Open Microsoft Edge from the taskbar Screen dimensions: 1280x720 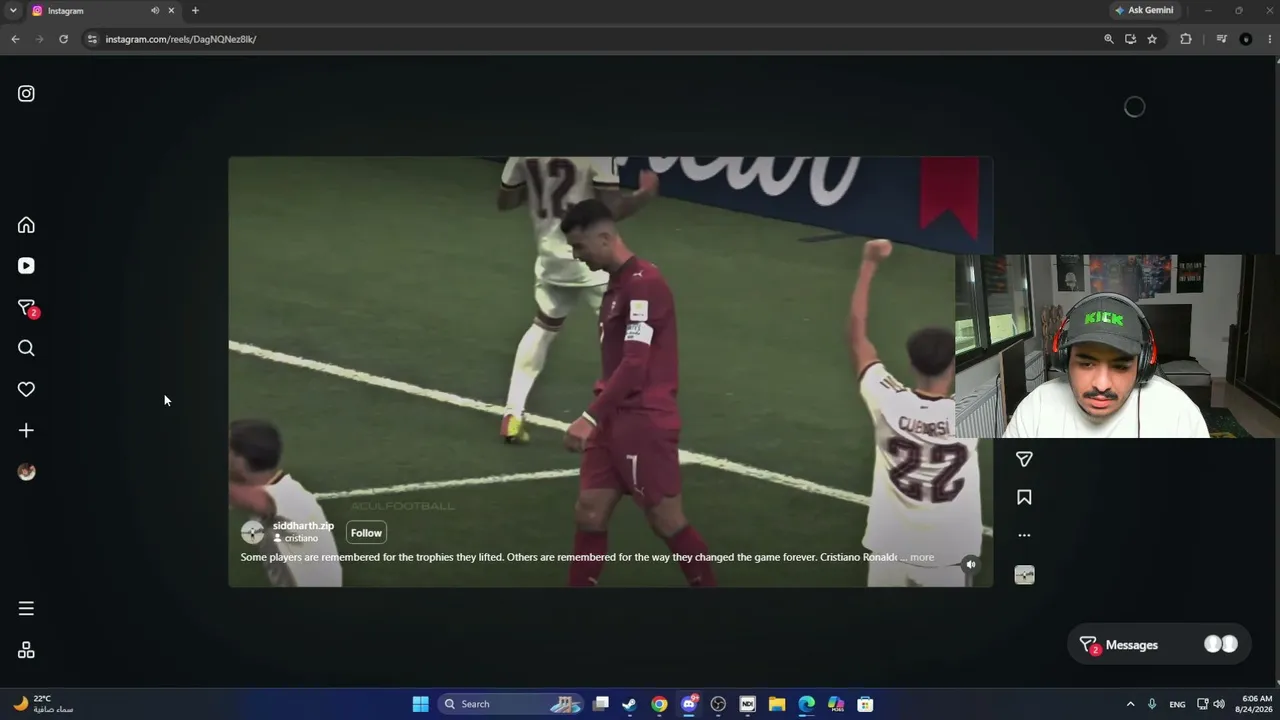806,704
